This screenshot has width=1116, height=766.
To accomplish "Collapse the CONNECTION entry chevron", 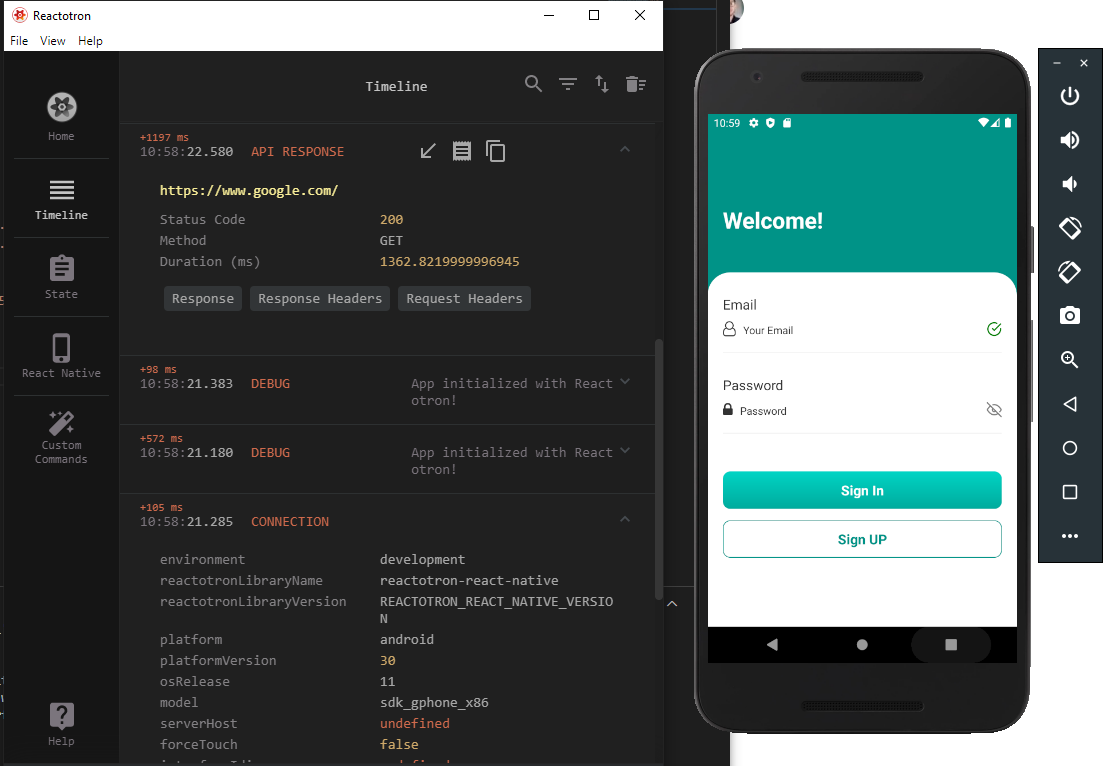I will point(624,518).
